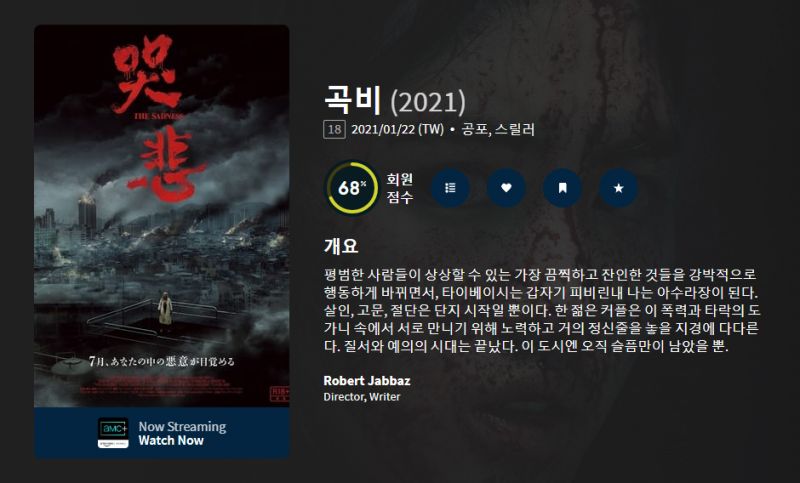Open Robert Jabbaz's profile link
Screen dimensions: 800x483
point(367,380)
